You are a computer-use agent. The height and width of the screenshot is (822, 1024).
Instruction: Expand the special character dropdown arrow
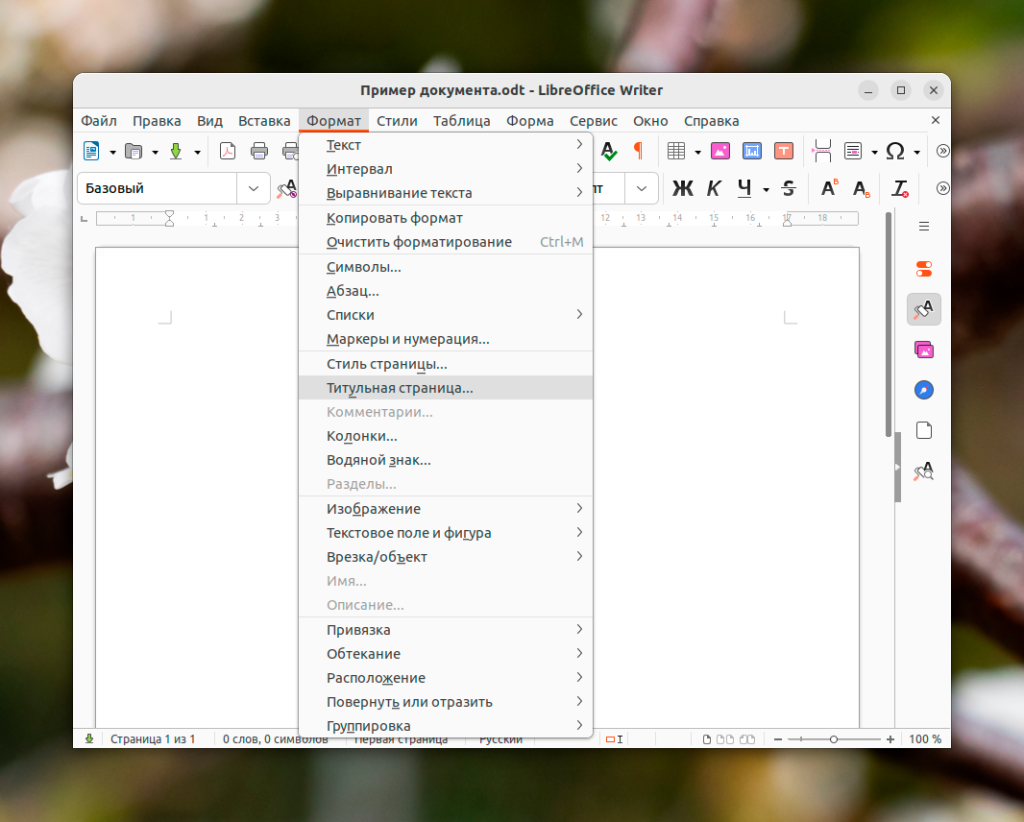[917, 152]
